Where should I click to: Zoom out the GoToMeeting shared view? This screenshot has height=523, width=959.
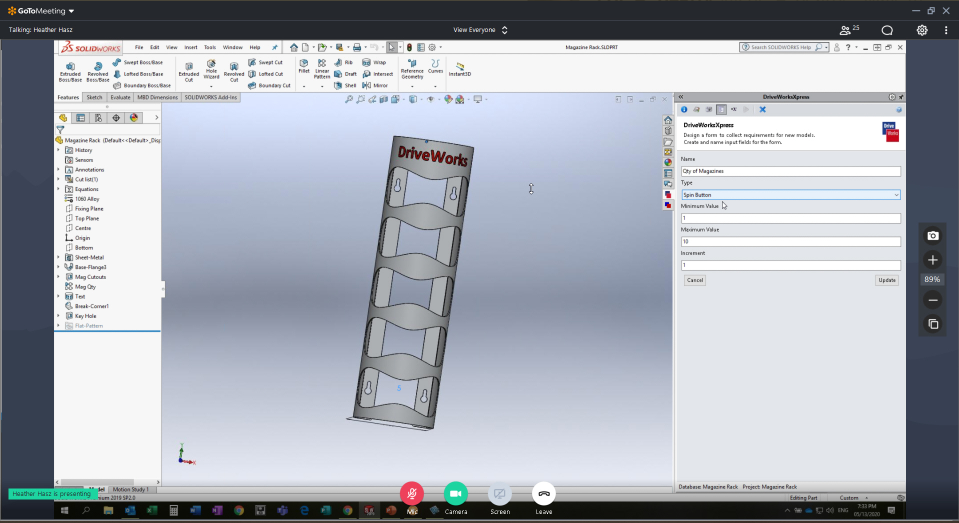(x=933, y=300)
